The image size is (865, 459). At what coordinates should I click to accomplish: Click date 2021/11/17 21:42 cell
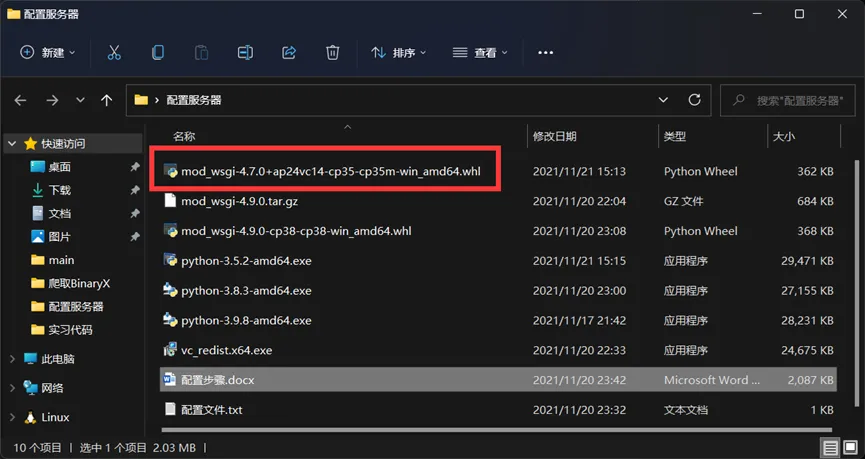(x=579, y=321)
